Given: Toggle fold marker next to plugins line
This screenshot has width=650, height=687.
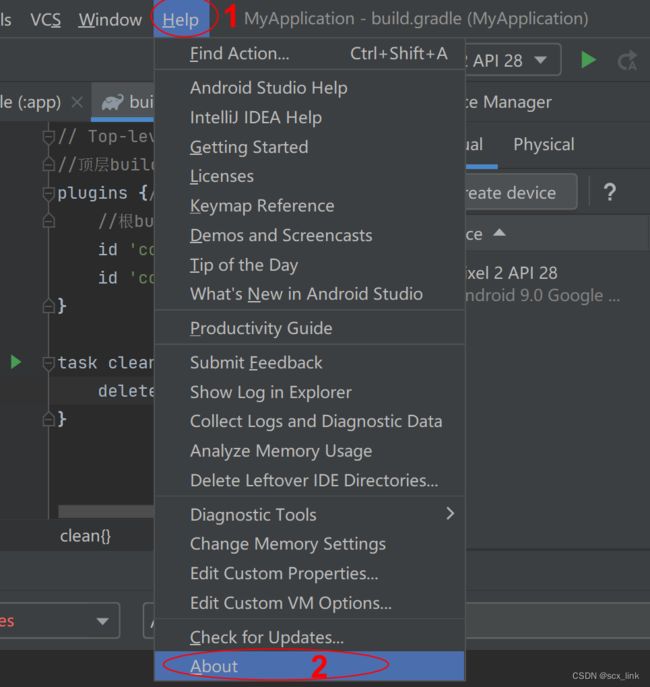Looking at the screenshot, I should (48, 193).
